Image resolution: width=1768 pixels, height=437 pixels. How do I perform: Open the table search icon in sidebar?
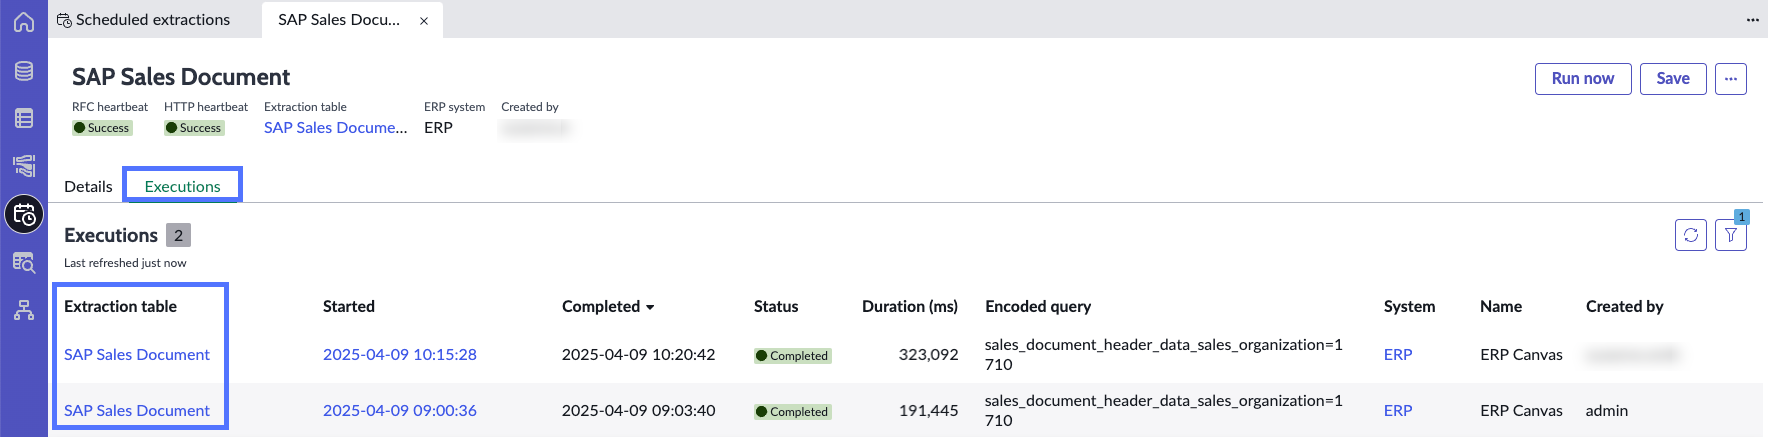(x=24, y=262)
